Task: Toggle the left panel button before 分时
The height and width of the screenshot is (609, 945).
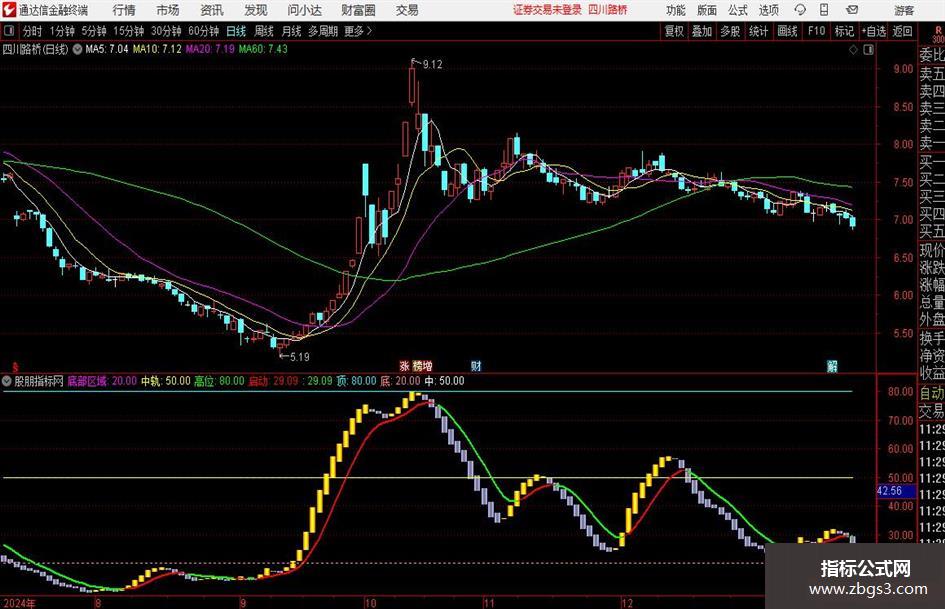Action: coord(8,31)
